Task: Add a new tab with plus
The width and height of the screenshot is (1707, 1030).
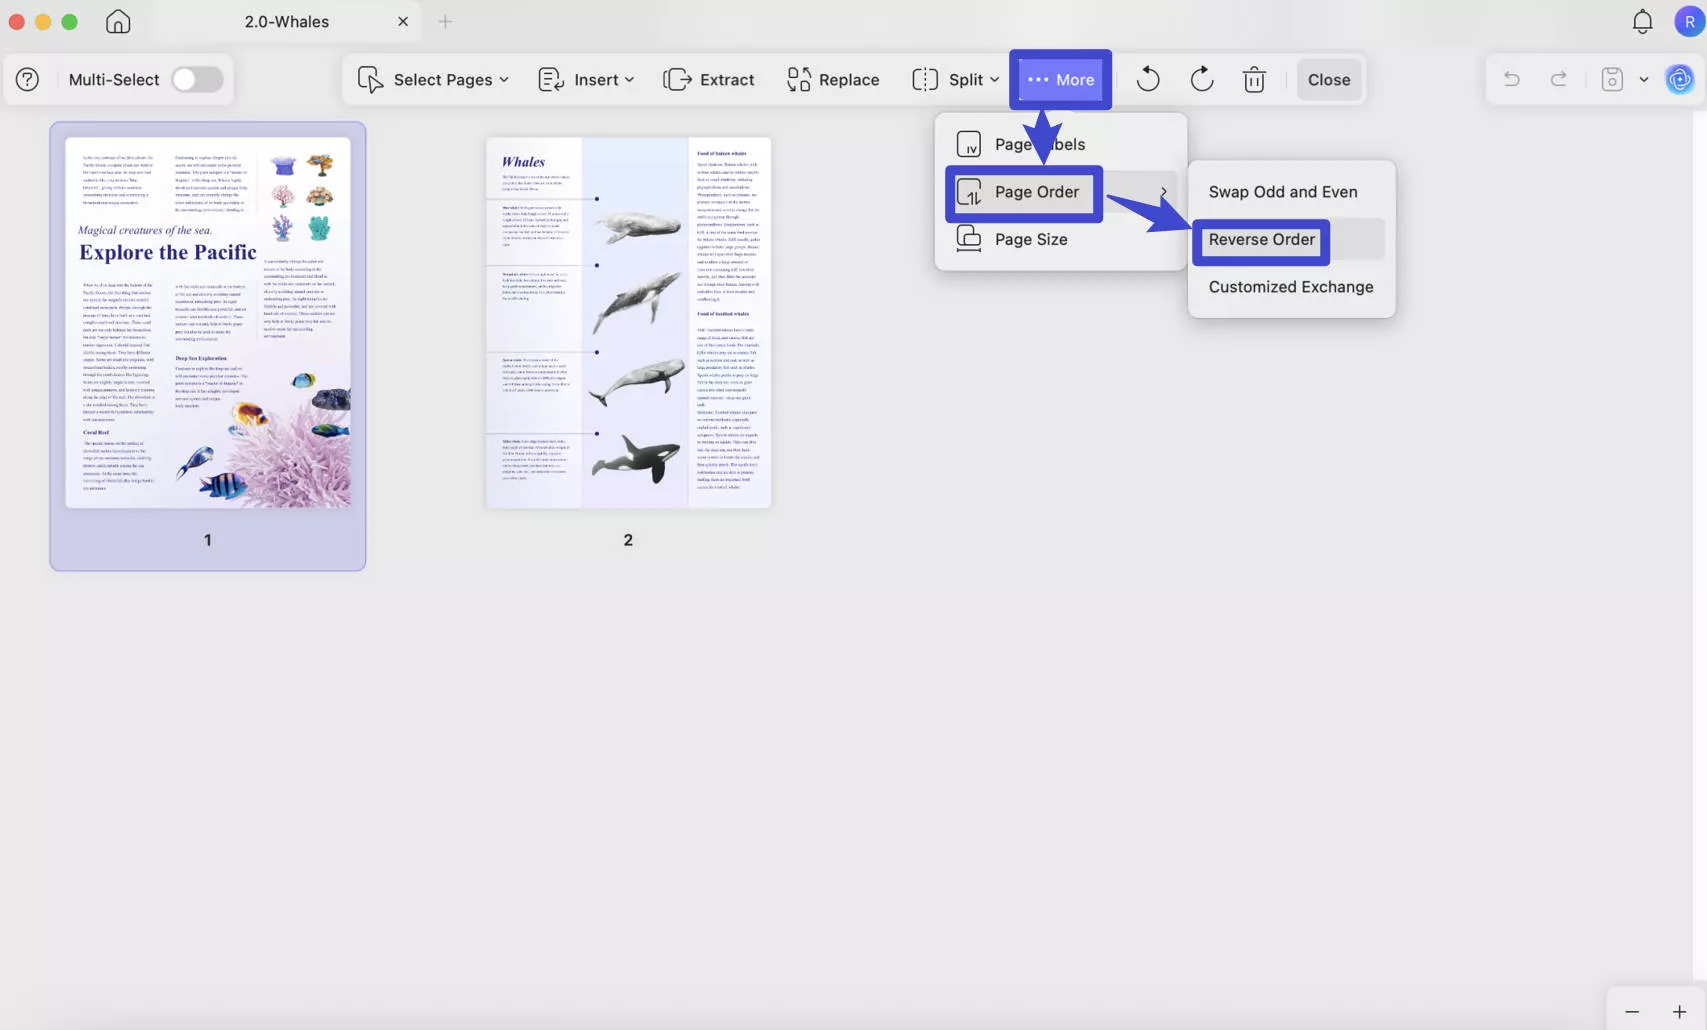Action: [445, 21]
